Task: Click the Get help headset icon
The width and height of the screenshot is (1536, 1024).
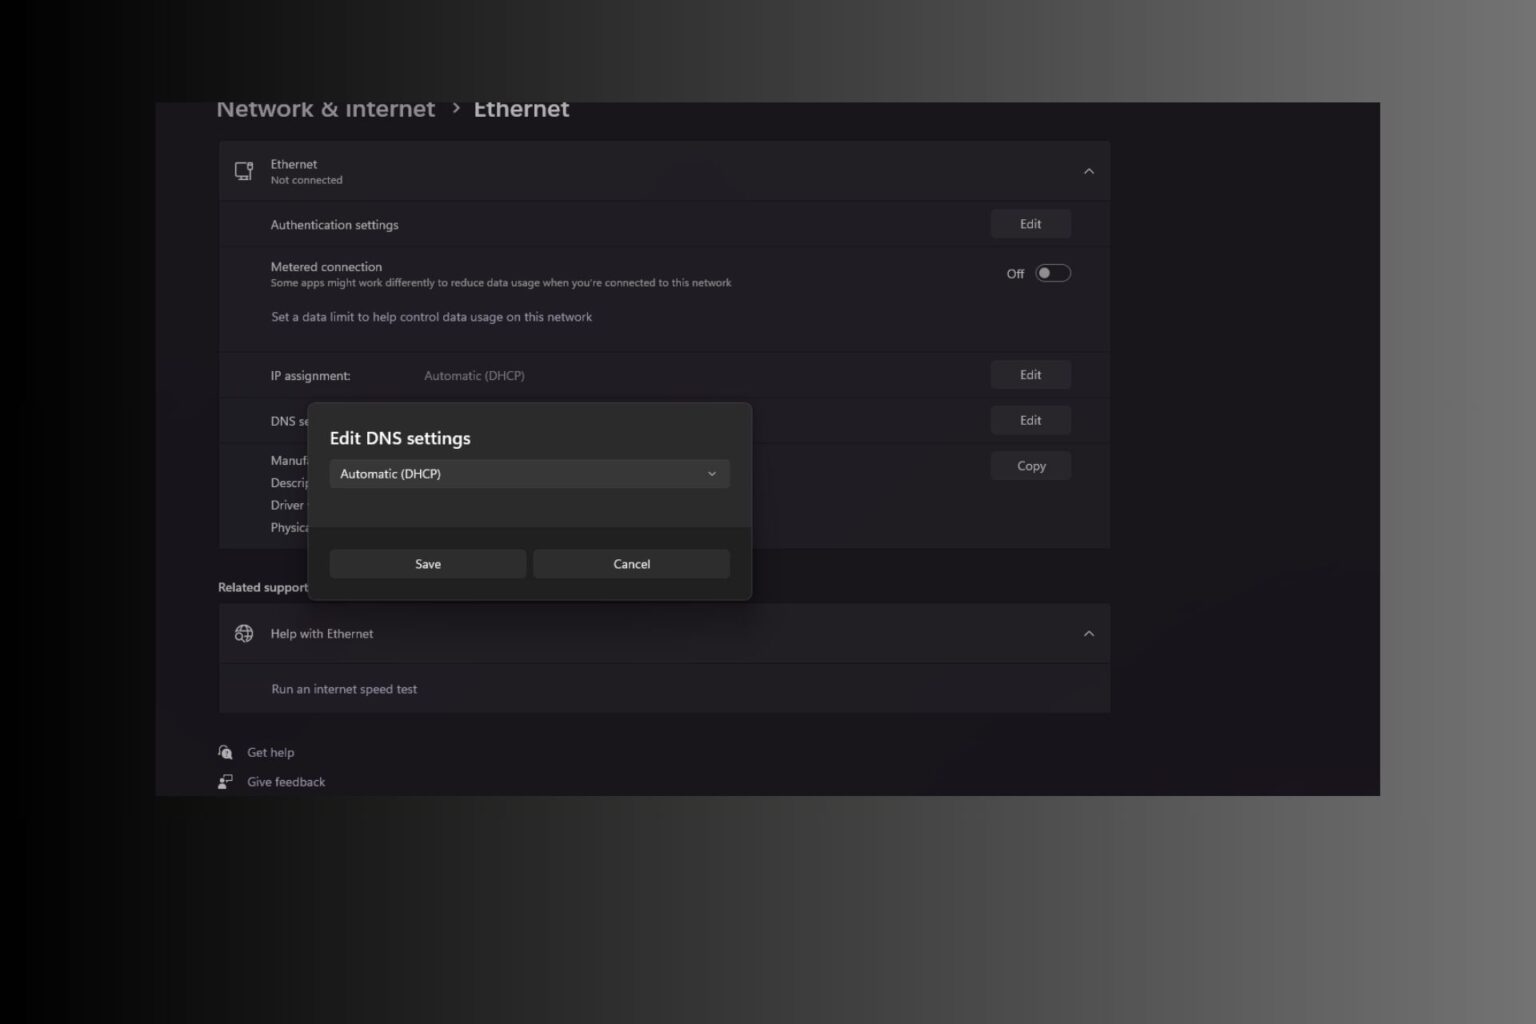Action: click(x=226, y=752)
